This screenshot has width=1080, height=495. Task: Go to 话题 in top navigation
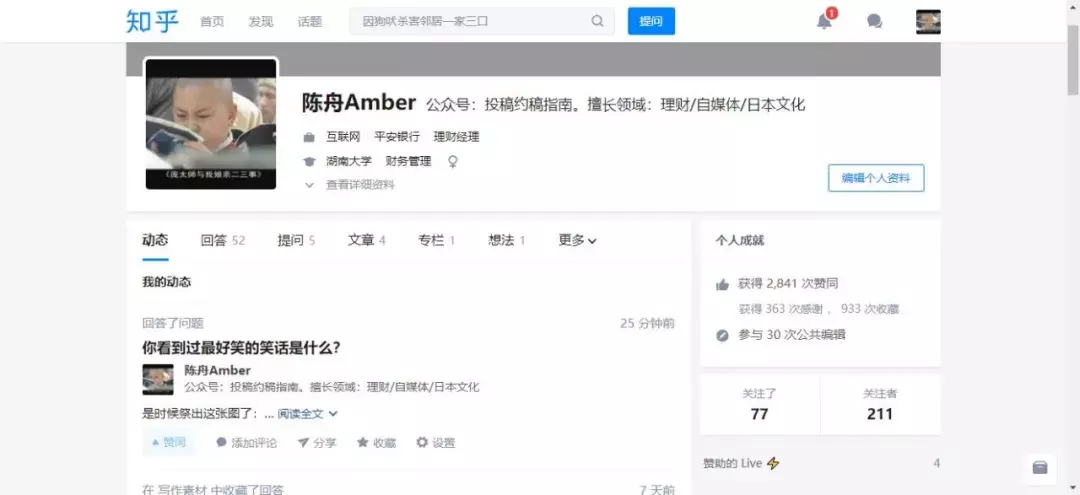point(310,21)
